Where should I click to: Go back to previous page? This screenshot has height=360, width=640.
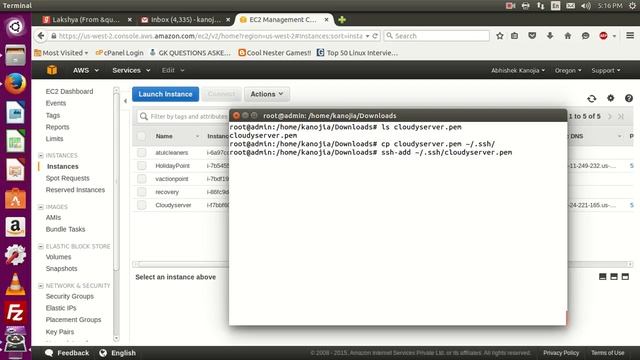coord(40,36)
